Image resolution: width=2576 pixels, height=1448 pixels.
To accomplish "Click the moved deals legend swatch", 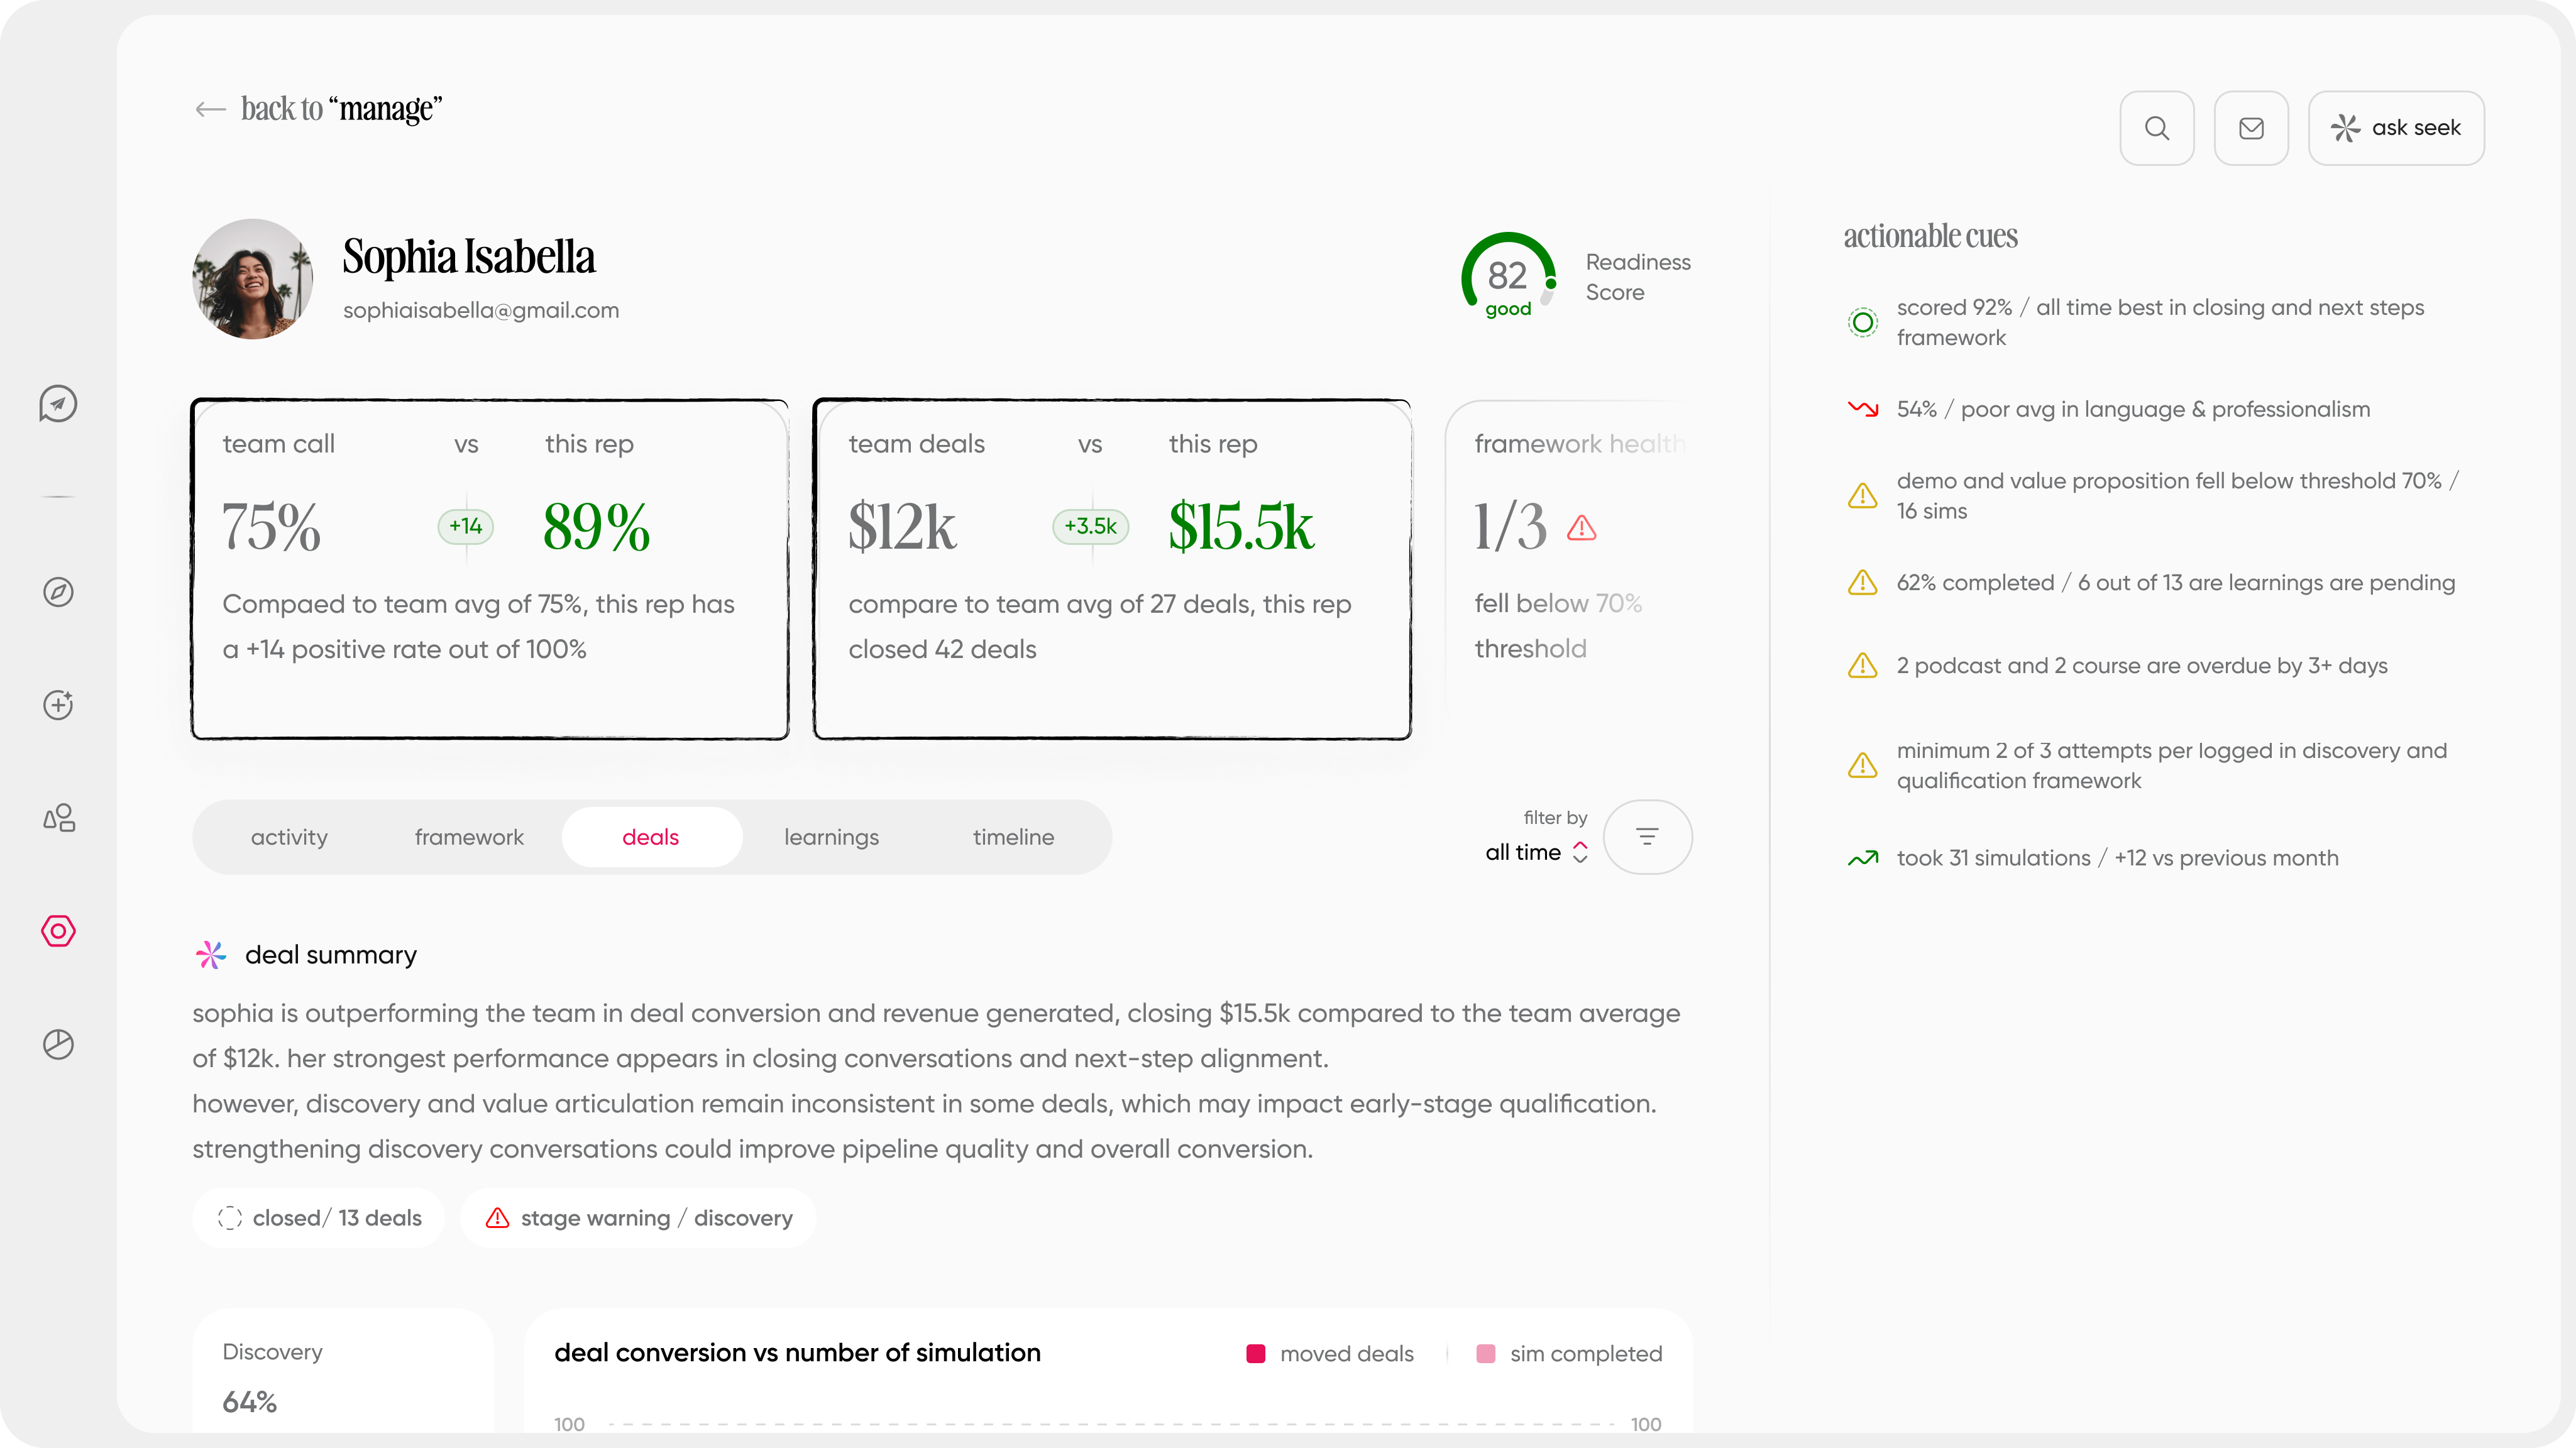I will [x=1255, y=1354].
